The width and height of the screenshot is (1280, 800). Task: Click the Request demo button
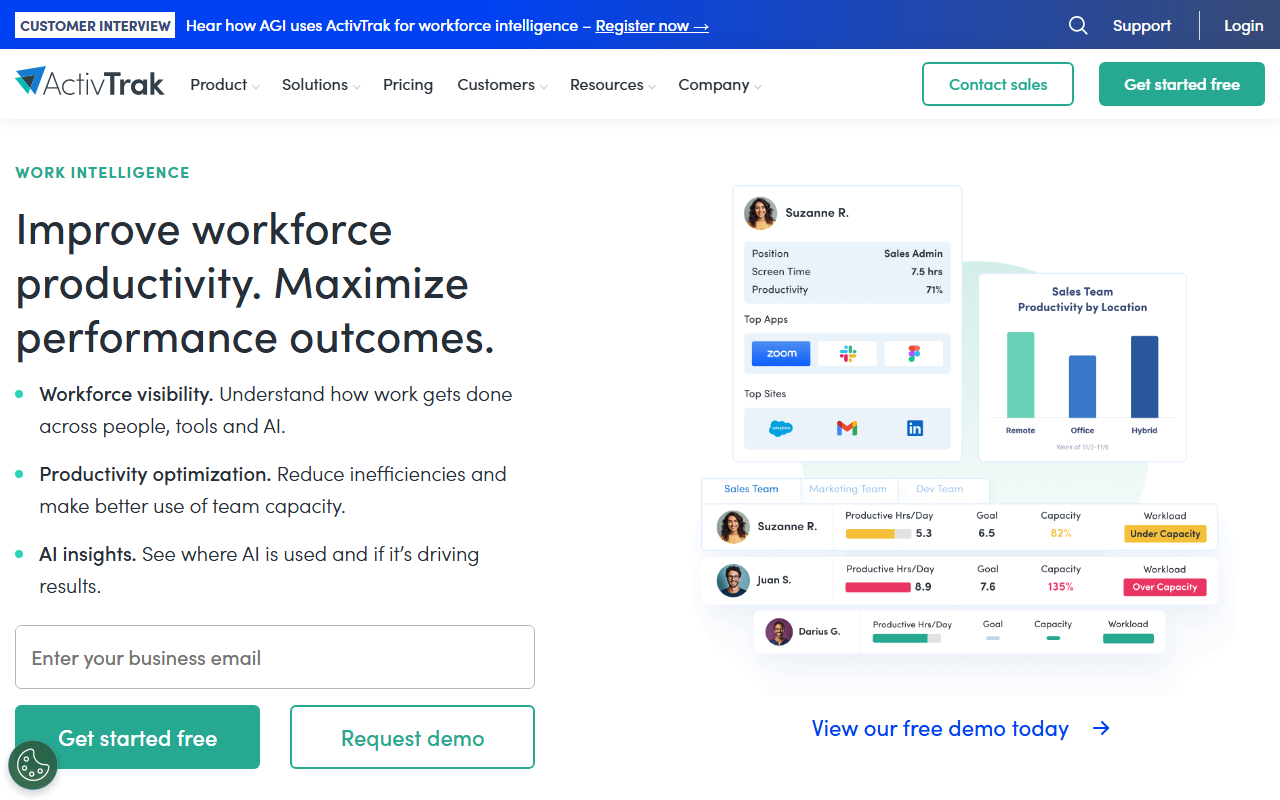click(x=412, y=737)
